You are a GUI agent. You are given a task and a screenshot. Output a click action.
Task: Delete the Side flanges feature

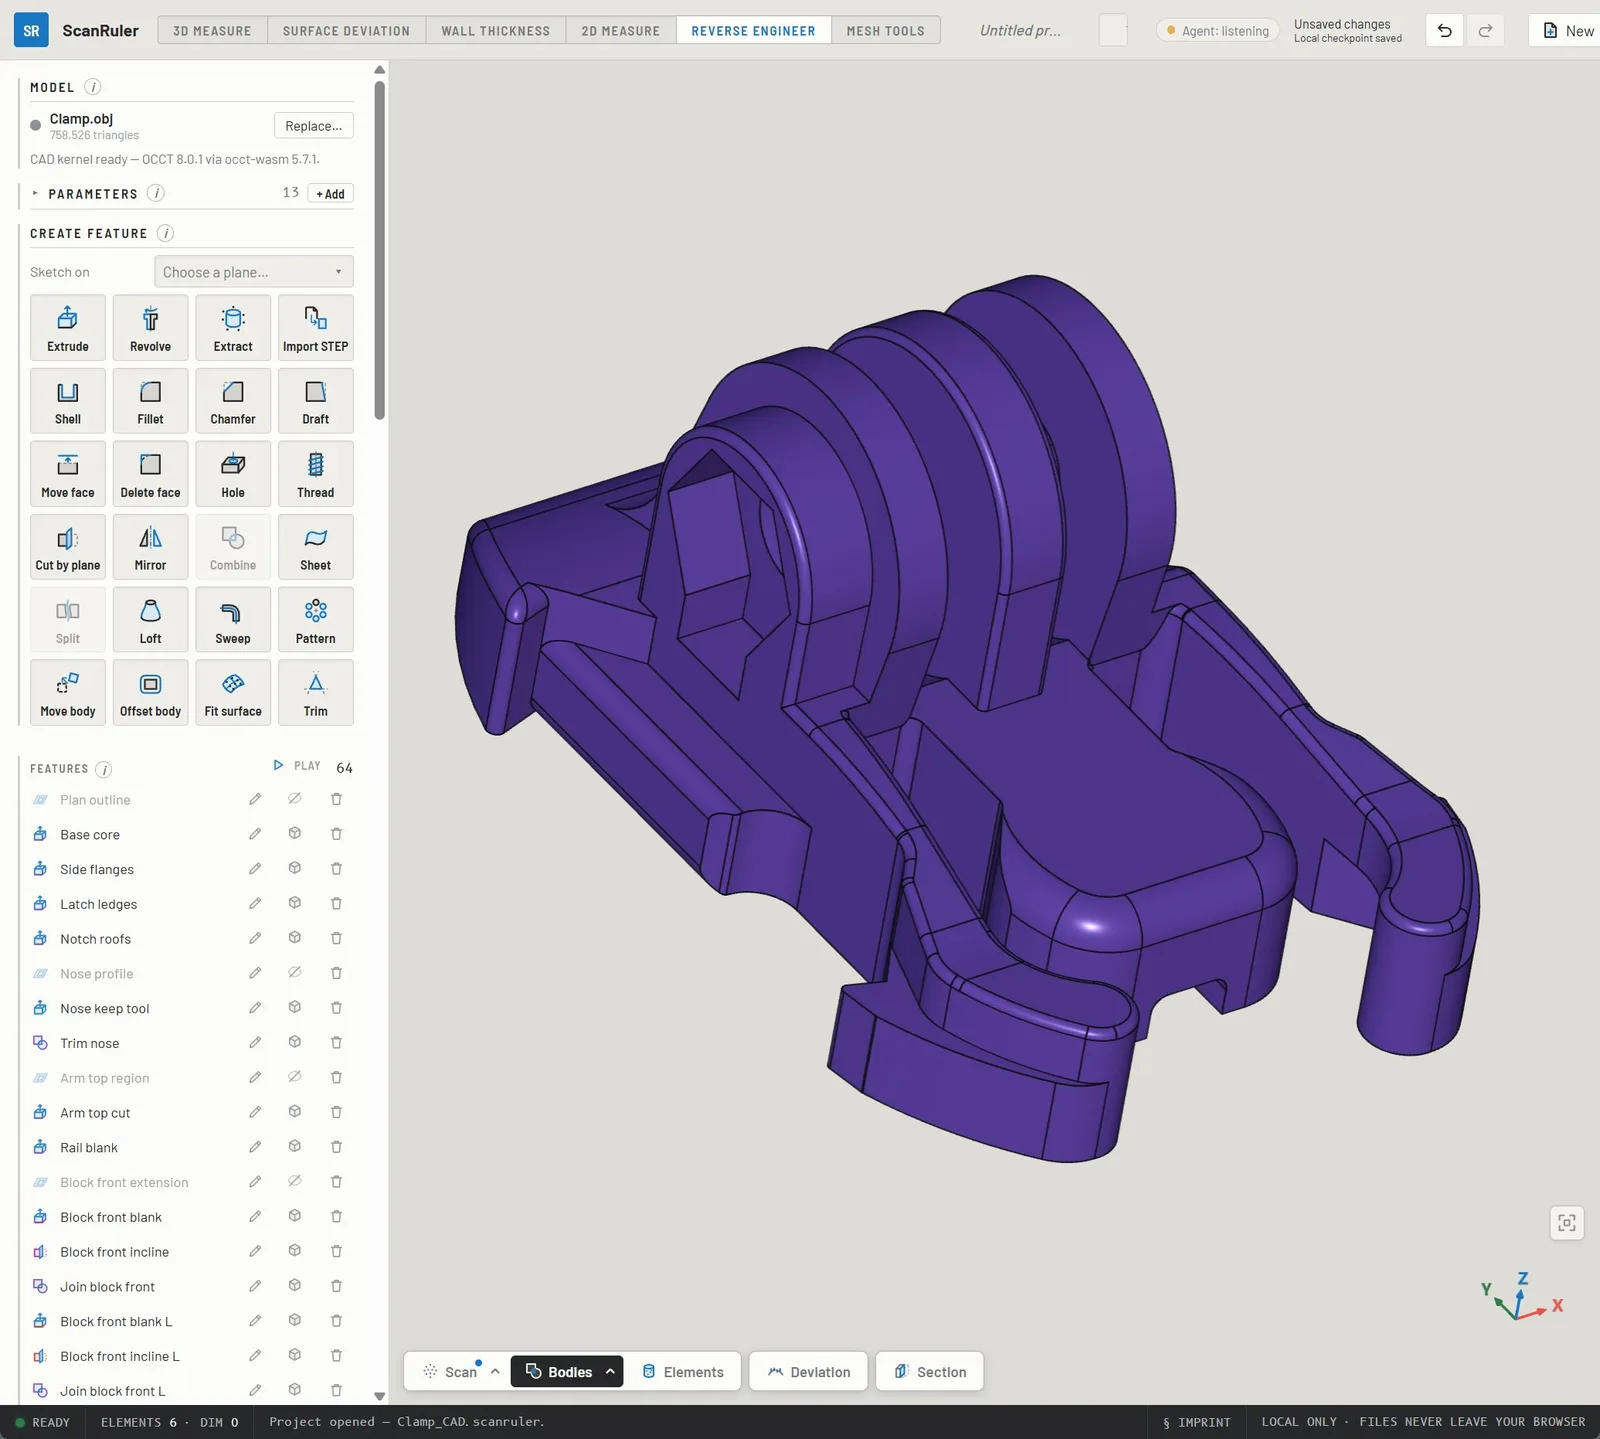click(x=337, y=869)
